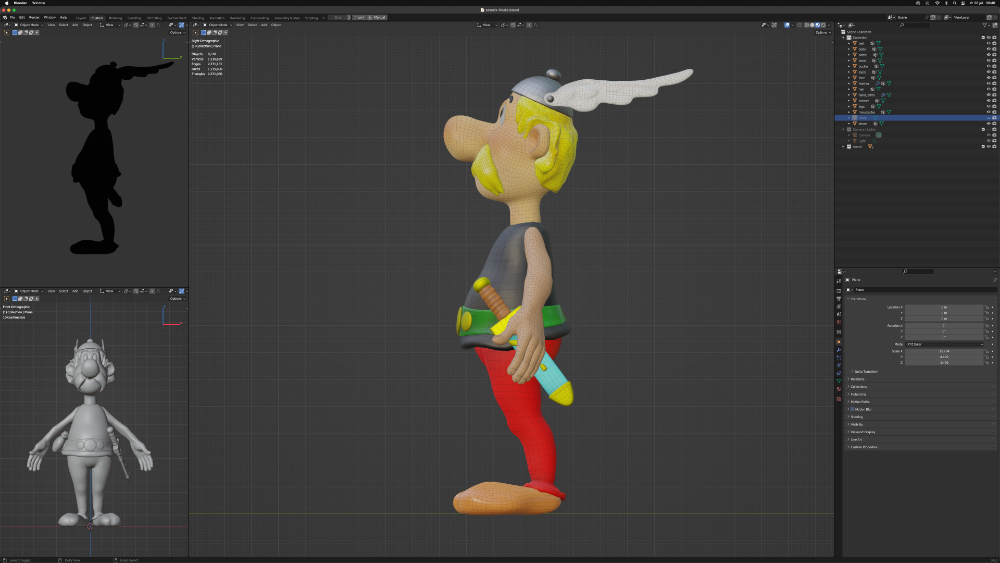Enable the Motion Blur checkbox
Screen dimensions: 1000x563
pos(852,409)
